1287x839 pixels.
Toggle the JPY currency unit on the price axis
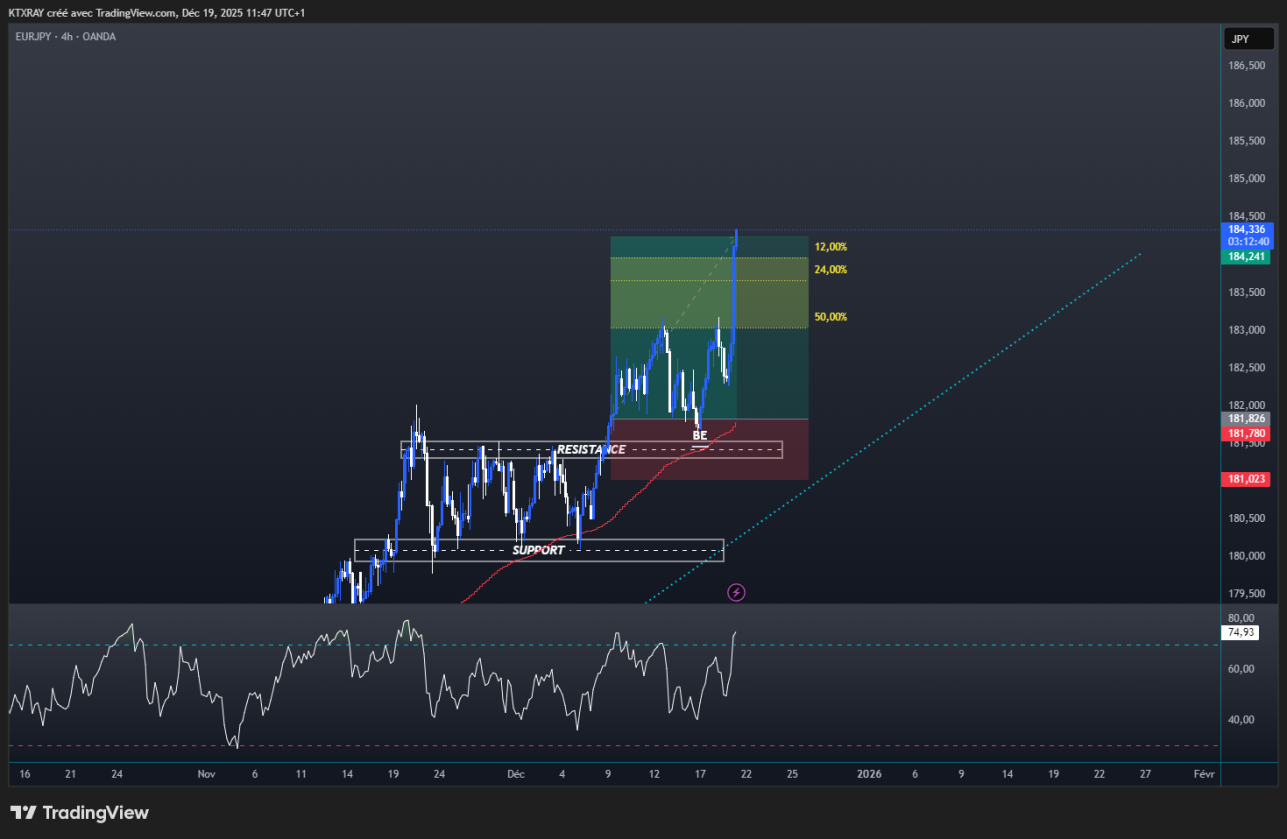pyautogui.click(x=1248, y=38)
